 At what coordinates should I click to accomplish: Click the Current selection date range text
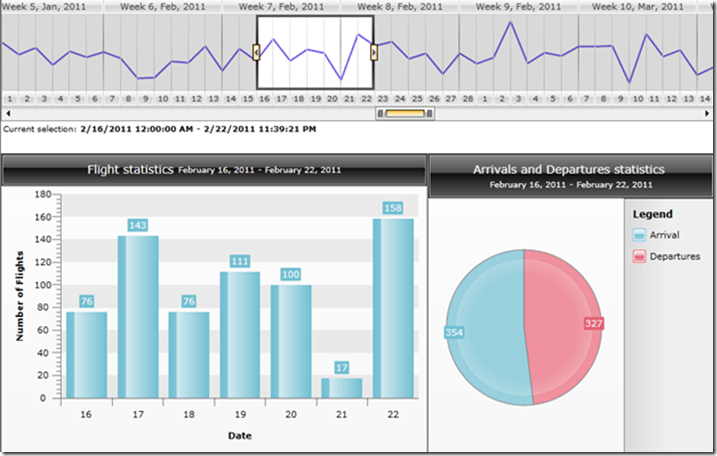click(198, 129)
